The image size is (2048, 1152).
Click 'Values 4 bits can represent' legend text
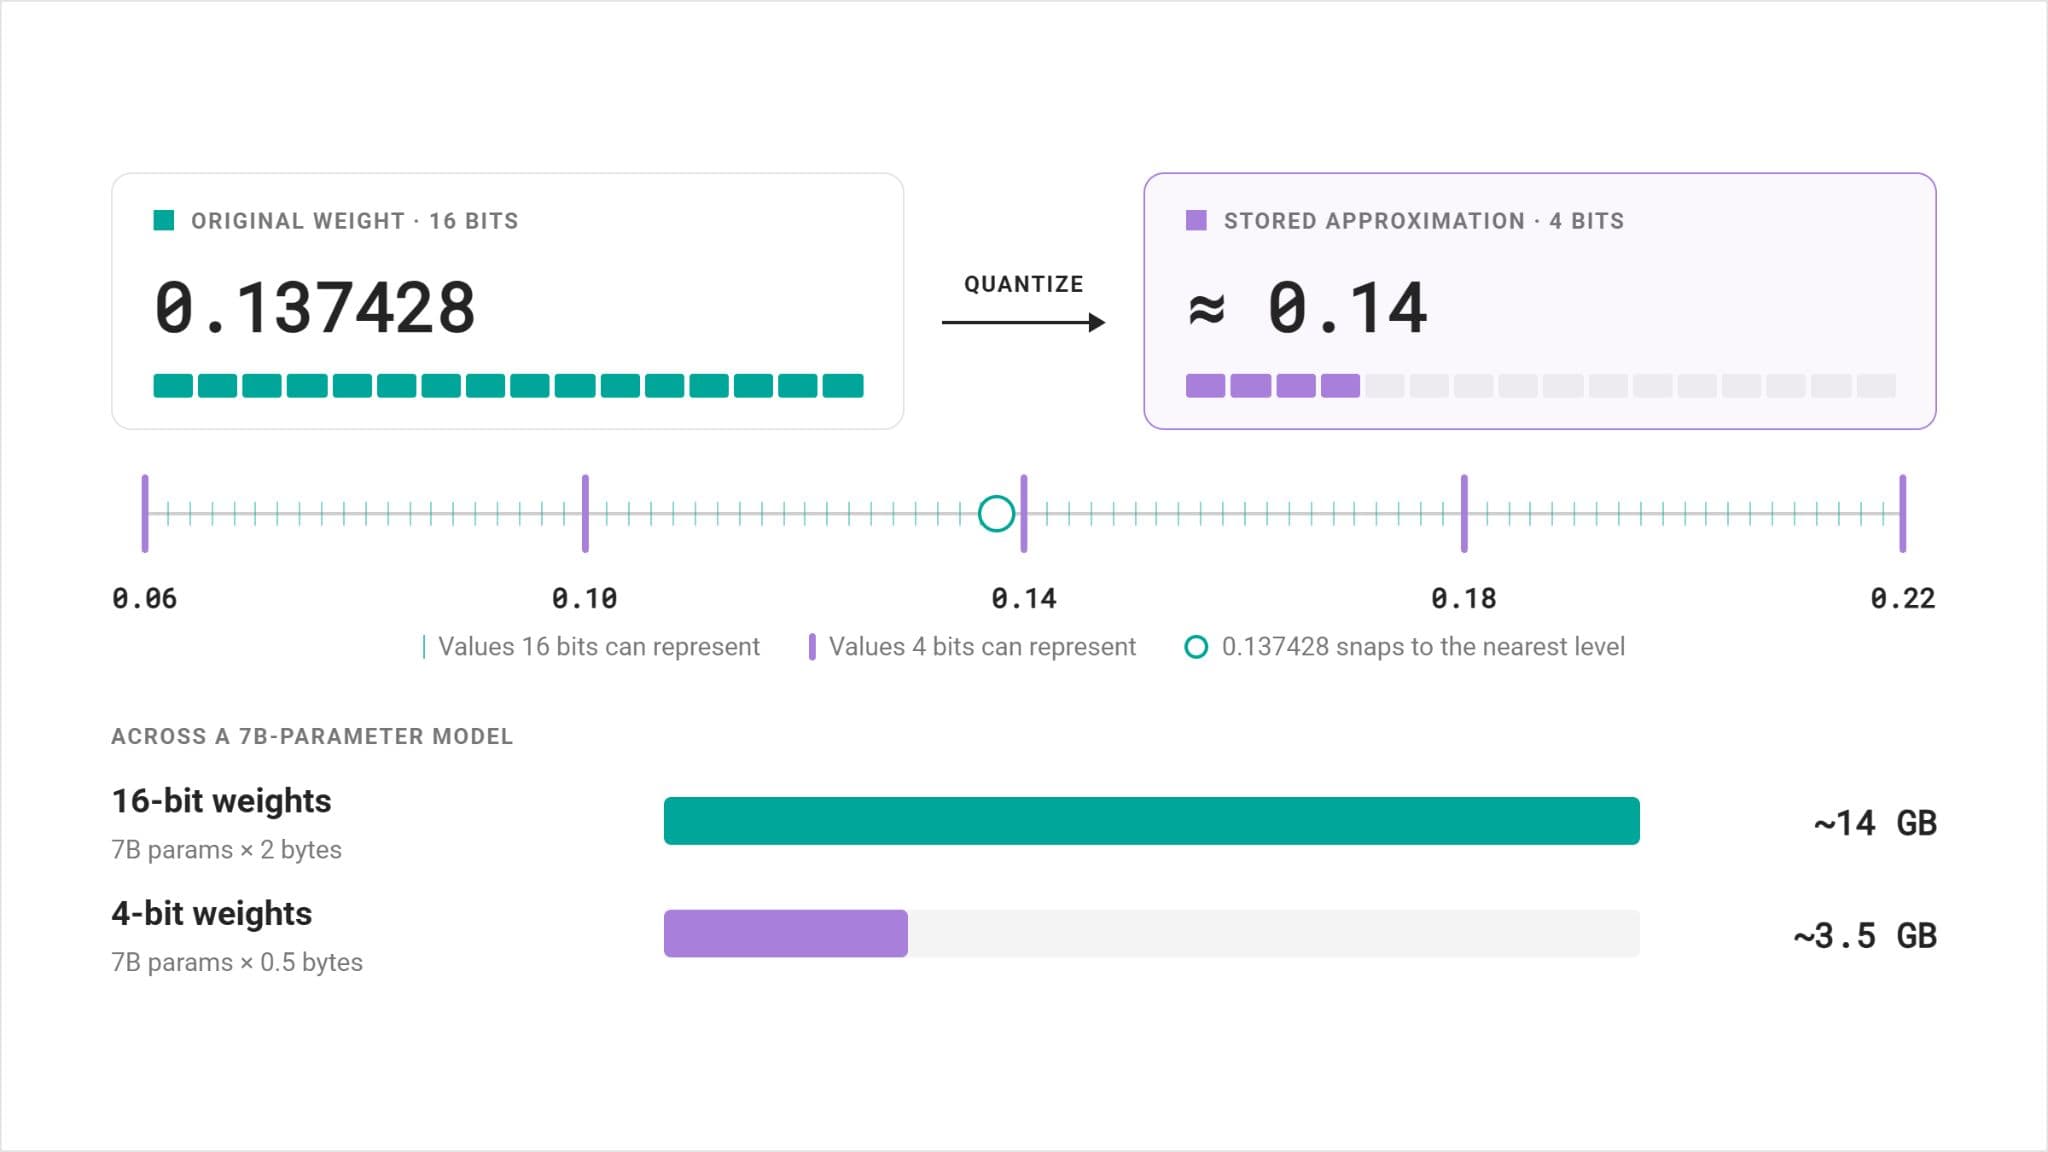[982, 647]
